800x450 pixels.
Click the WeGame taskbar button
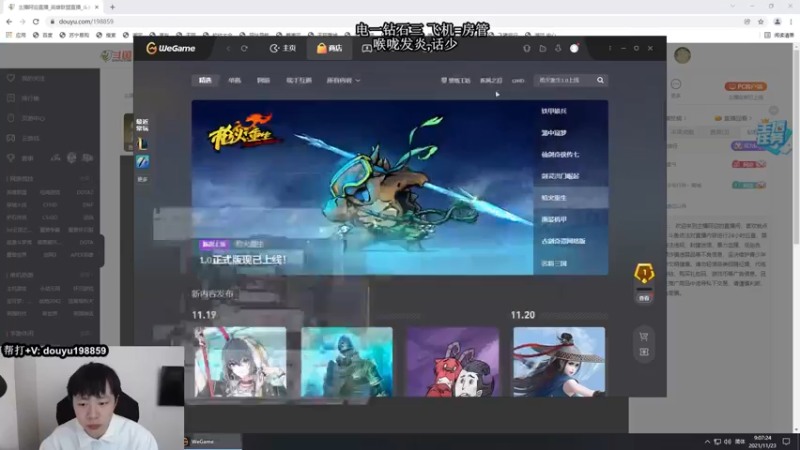click(213, 442)
